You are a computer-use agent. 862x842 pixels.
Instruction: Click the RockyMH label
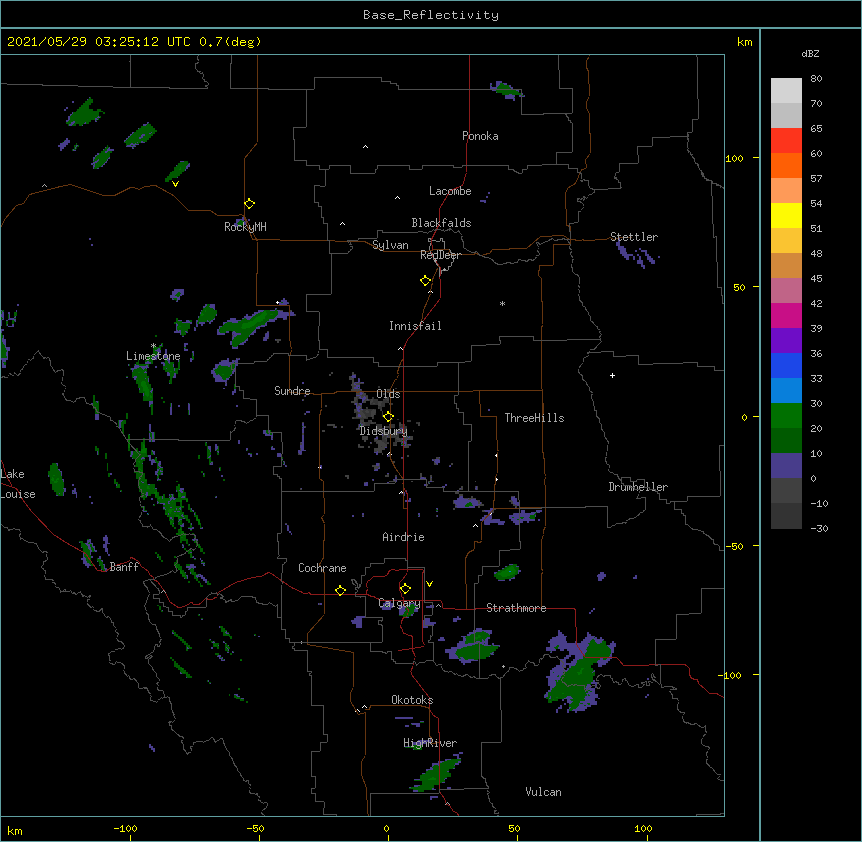click(245, 227)
